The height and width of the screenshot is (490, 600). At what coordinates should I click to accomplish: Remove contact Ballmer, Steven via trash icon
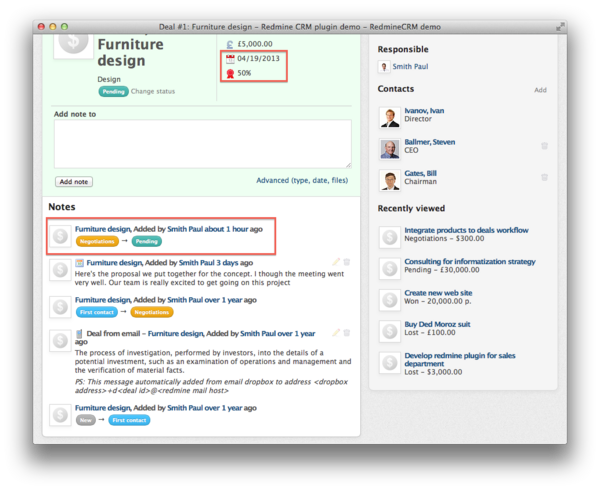pyautogui.click(x=544, y=146)
